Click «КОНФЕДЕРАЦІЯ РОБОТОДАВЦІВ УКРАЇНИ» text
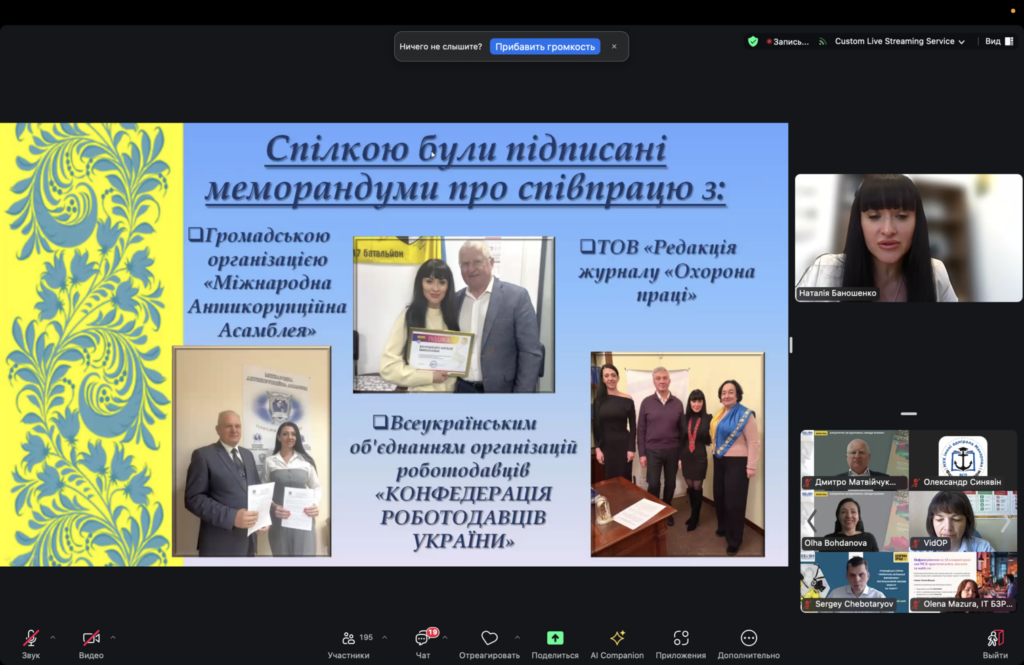The image size is (1024, 665). coord(464,517)
